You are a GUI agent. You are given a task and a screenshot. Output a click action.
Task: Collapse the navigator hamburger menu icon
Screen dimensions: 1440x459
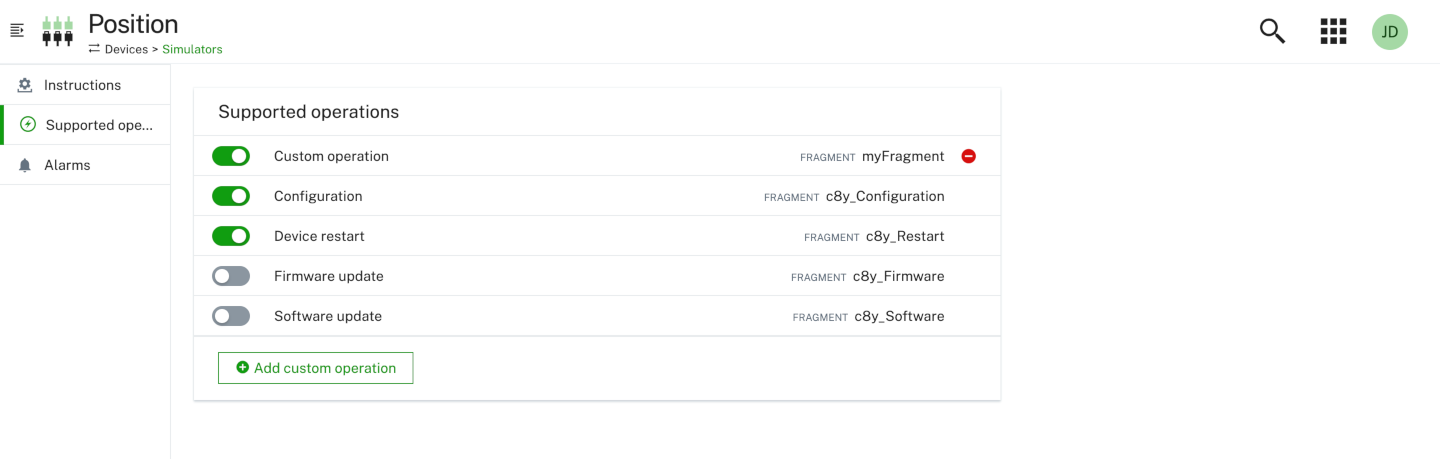(x=16, y=31)
